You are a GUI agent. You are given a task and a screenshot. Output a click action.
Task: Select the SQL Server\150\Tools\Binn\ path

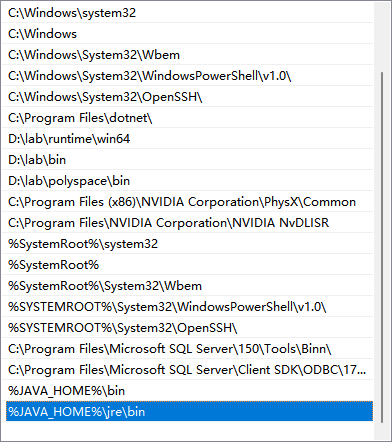click(x=188, y=348)
